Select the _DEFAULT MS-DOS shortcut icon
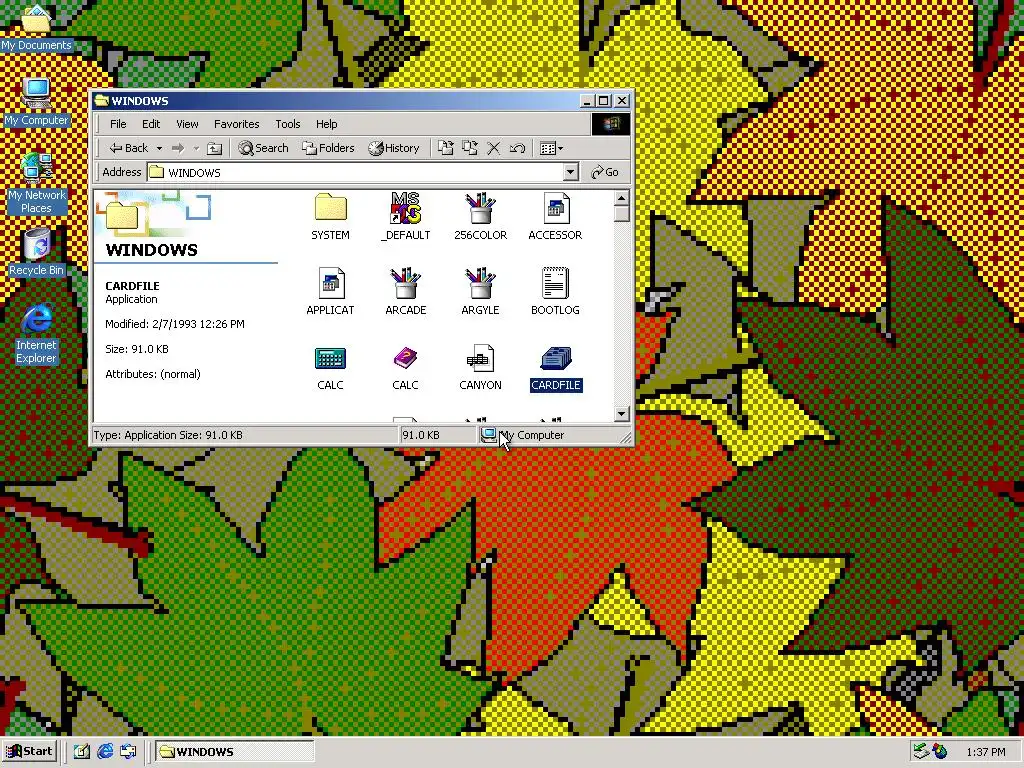The image size is (1024, 768). tap(406, 208)
